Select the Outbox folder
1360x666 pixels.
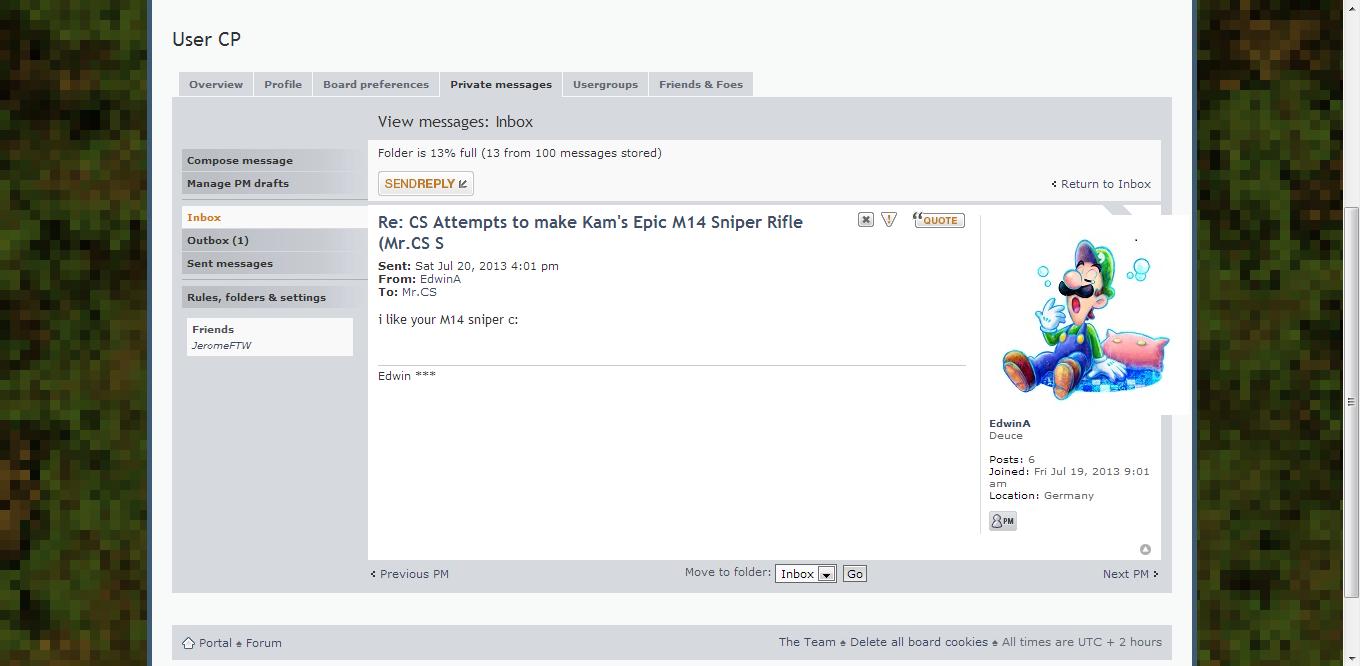(217, 240)
